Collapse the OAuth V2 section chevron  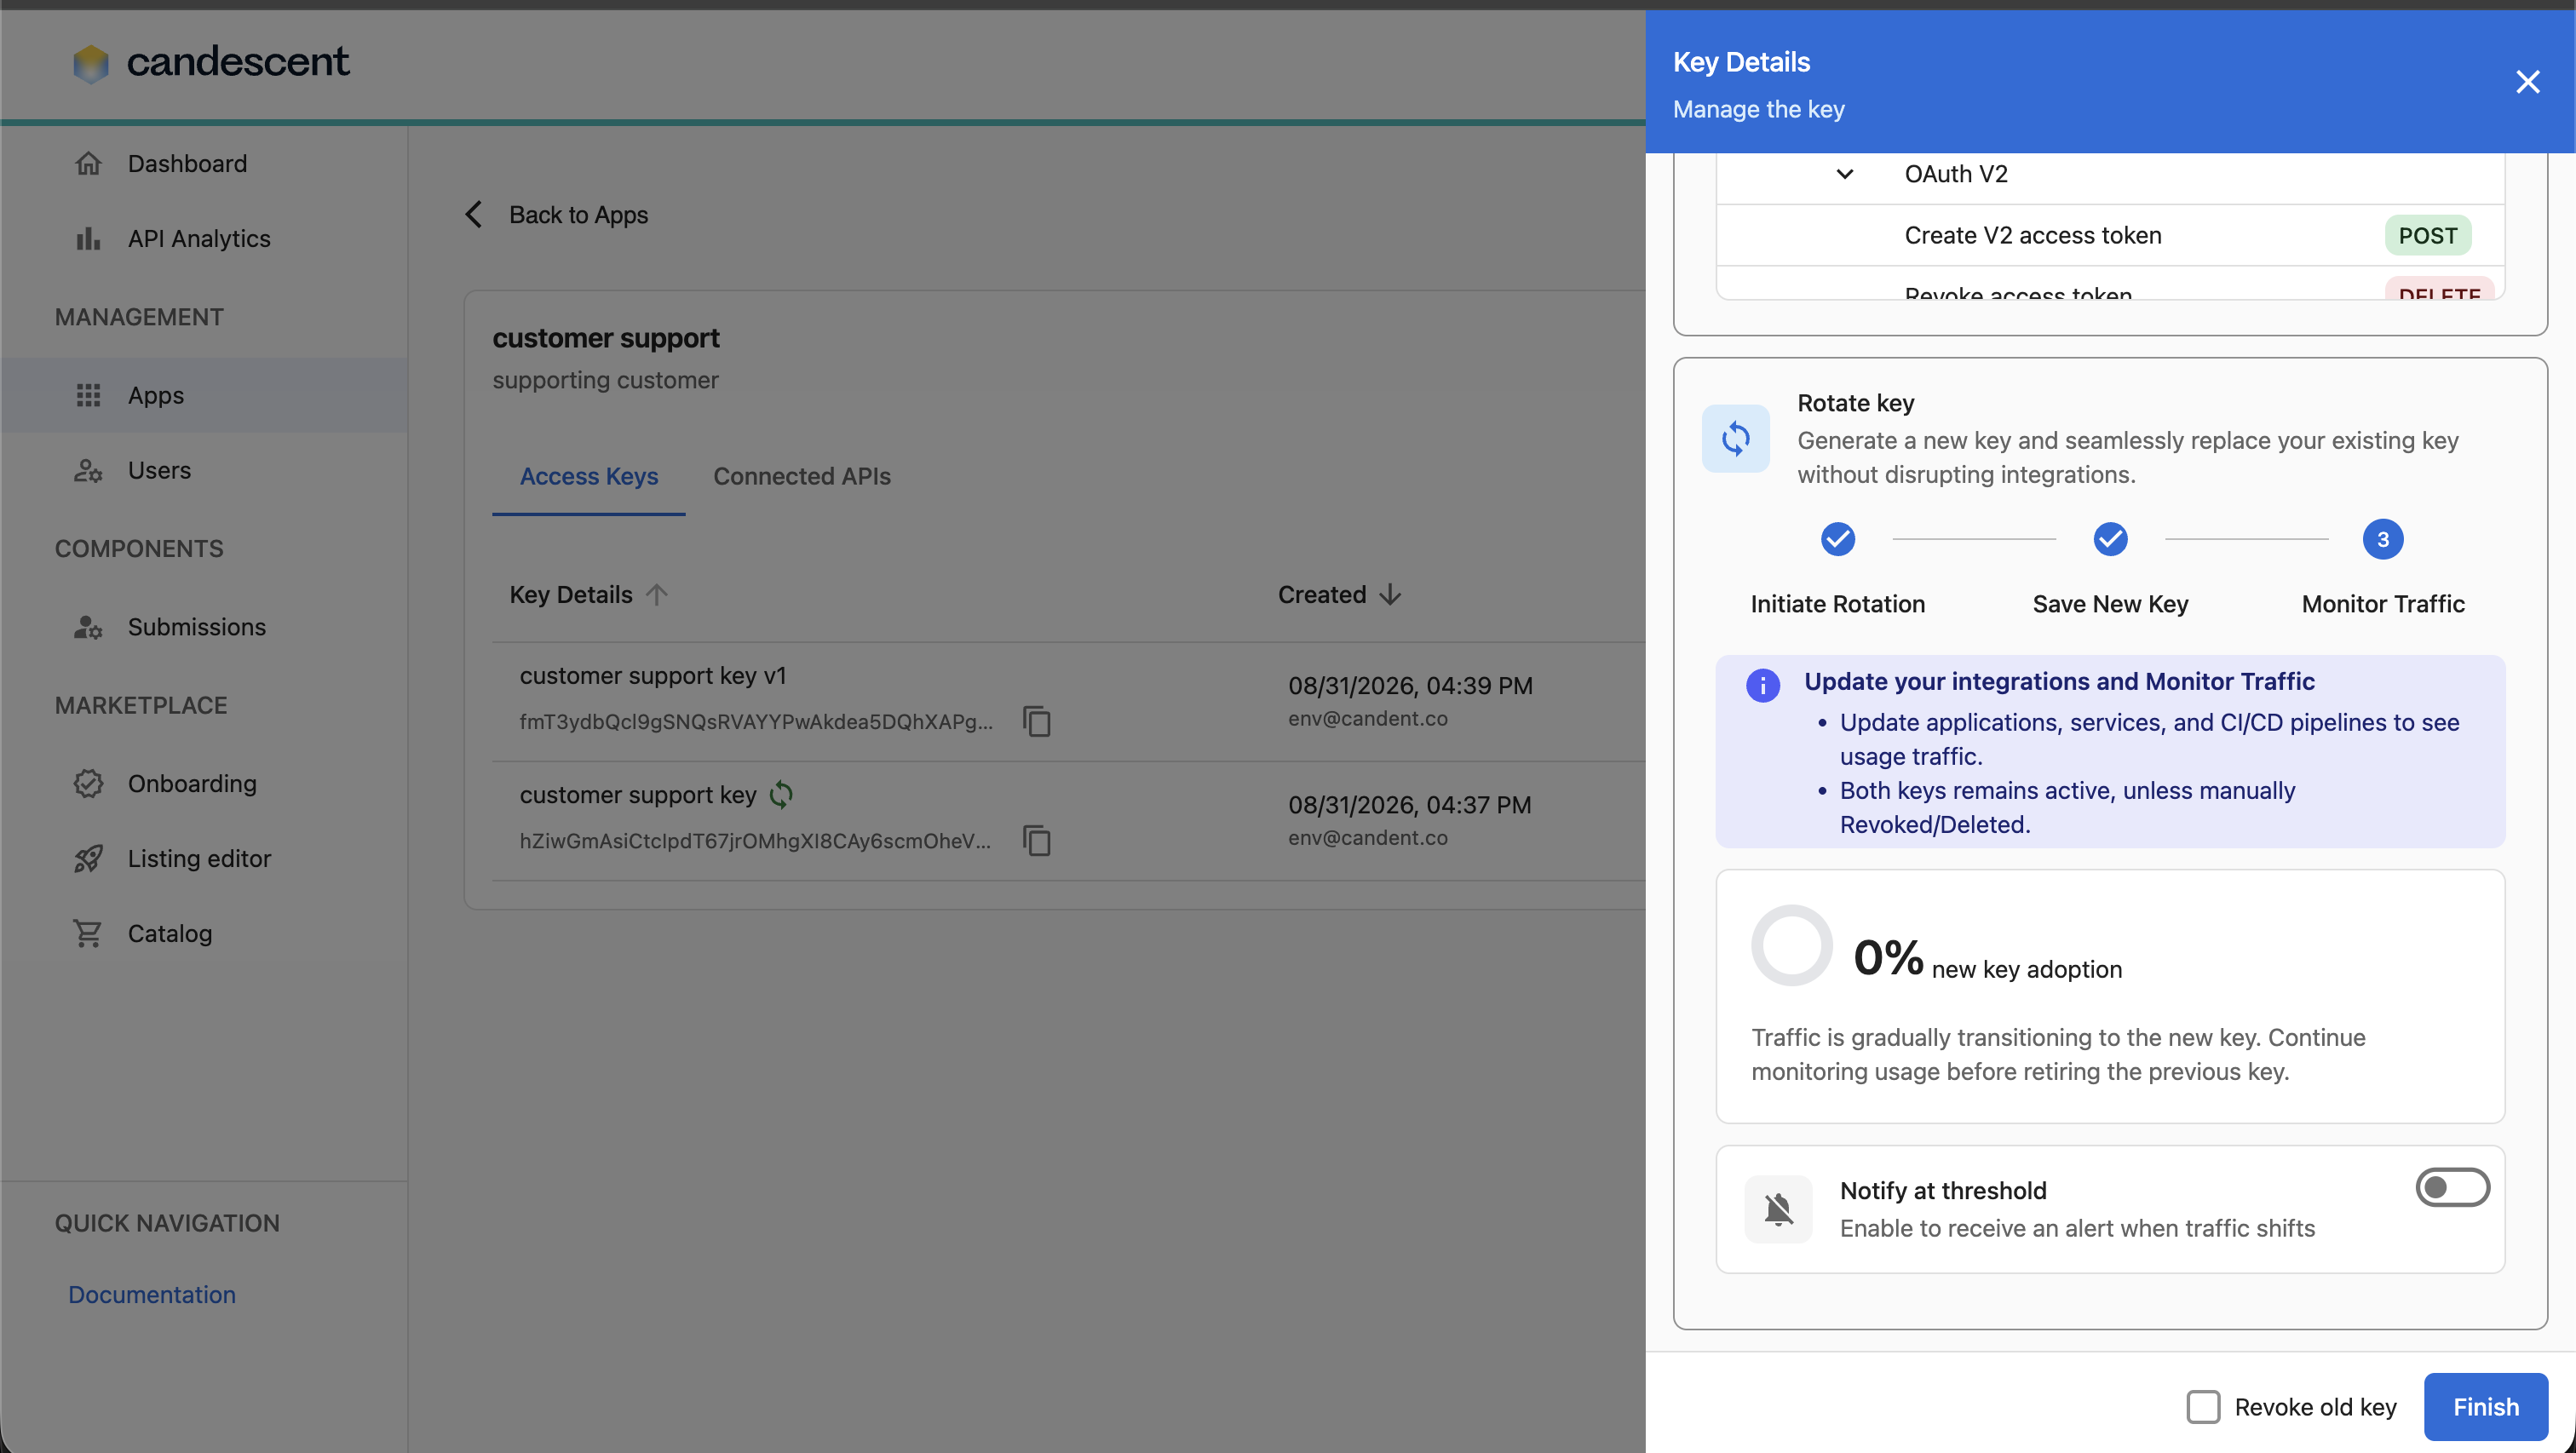pyautogui.click(x=1844, y=174)
